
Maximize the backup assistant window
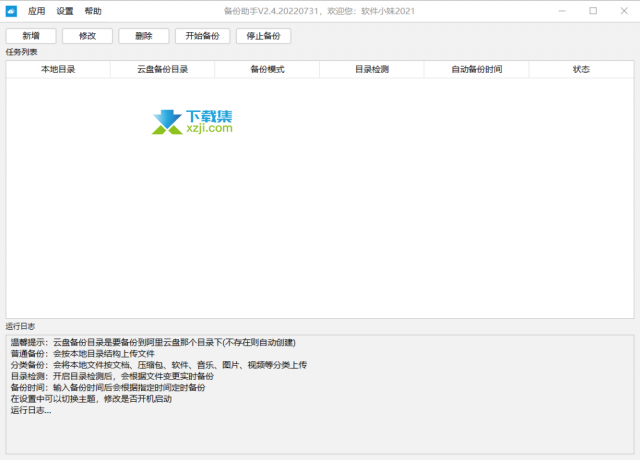click(593, 11)
